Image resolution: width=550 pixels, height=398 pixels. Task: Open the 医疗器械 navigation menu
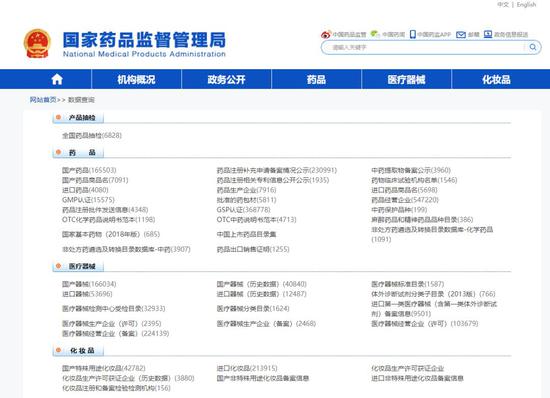tap(407, 80)
